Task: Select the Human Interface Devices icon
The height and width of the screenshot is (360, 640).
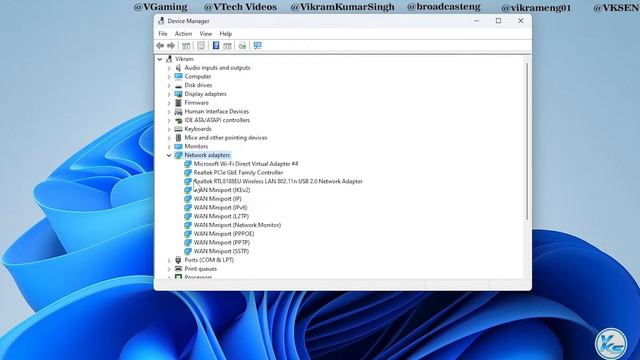Action: (x=178, y=111)
